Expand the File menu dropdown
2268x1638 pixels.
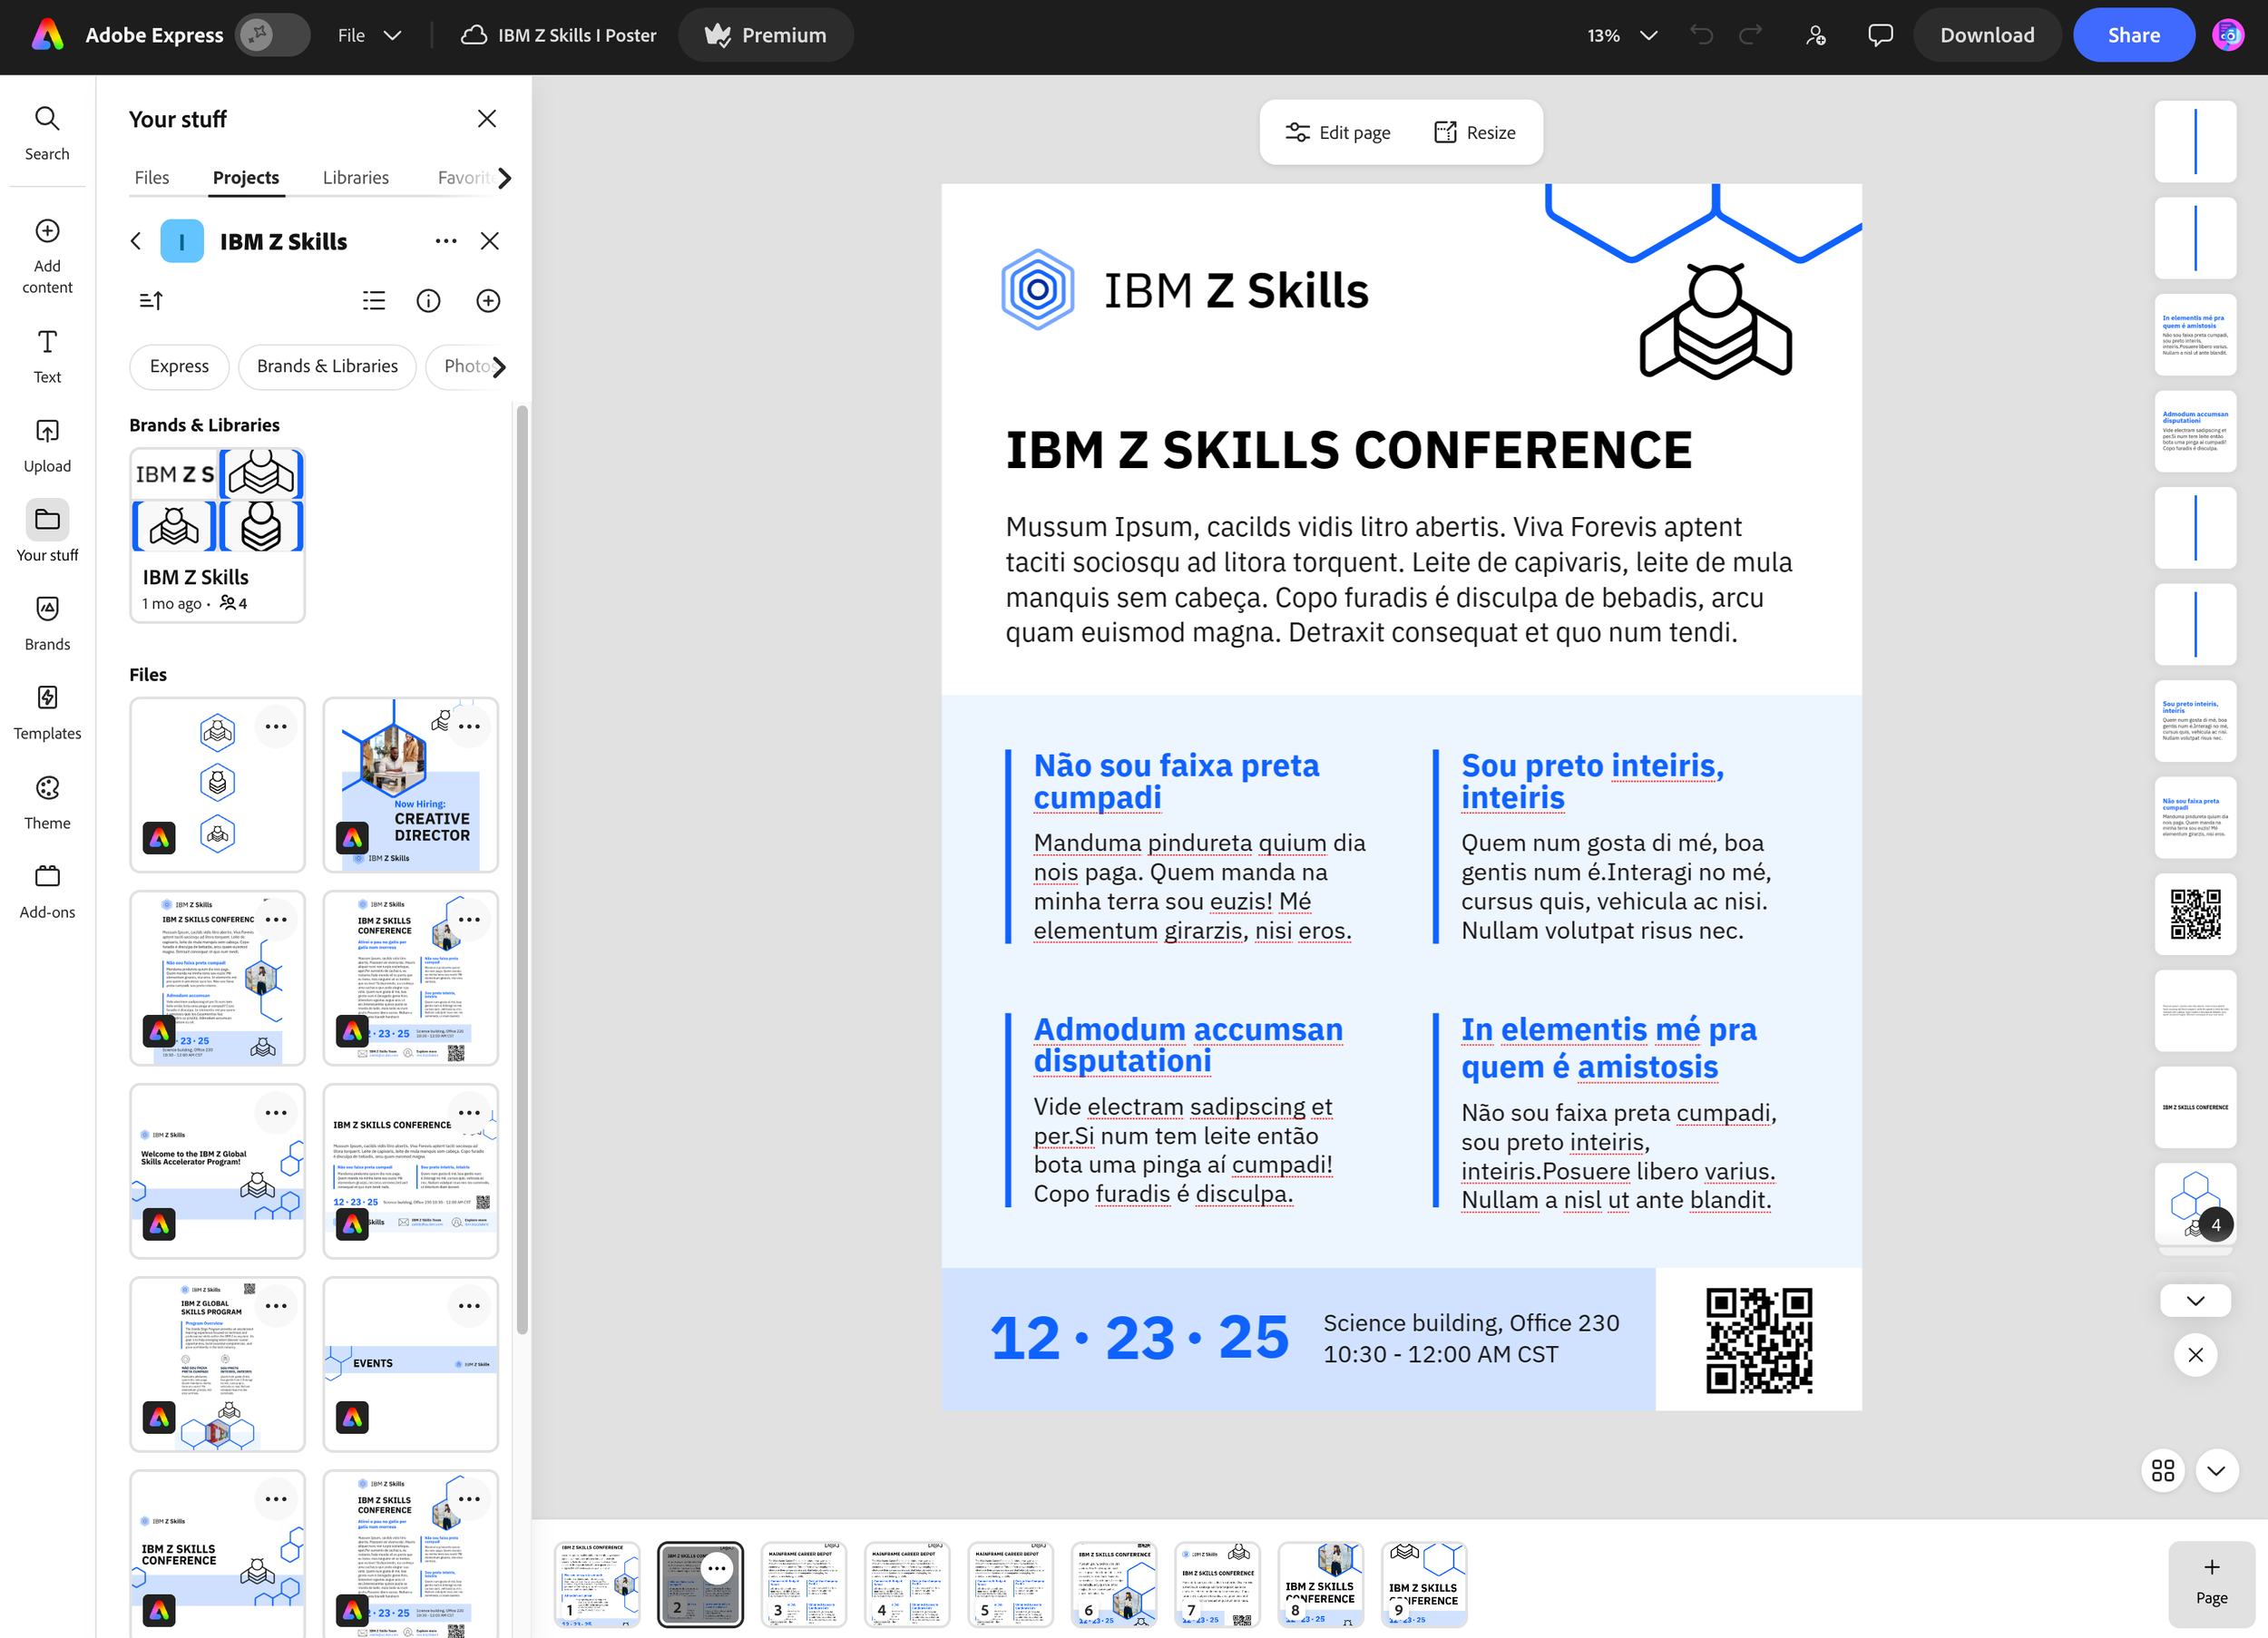click(369, 35)
